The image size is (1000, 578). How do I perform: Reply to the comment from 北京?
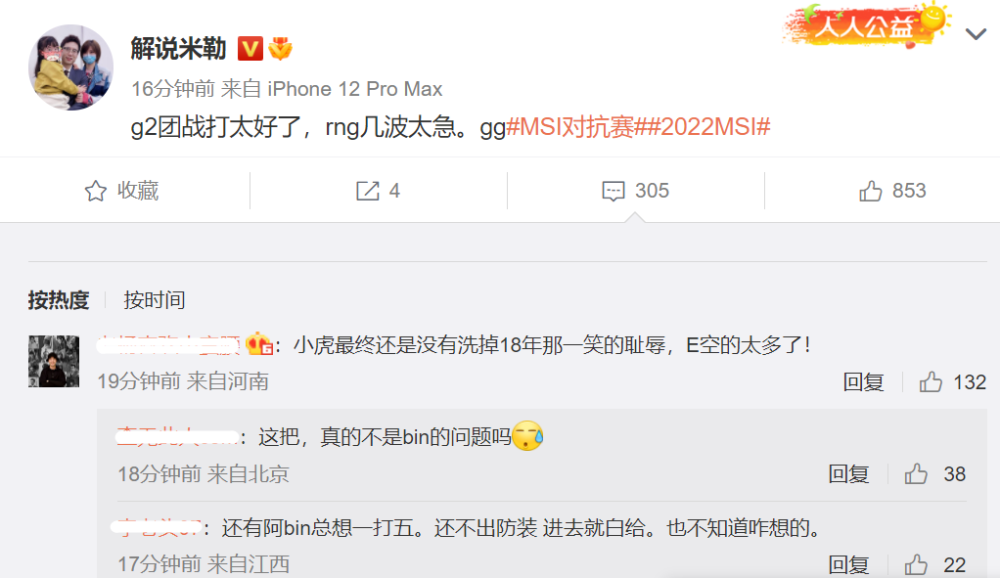click(849, 473)
